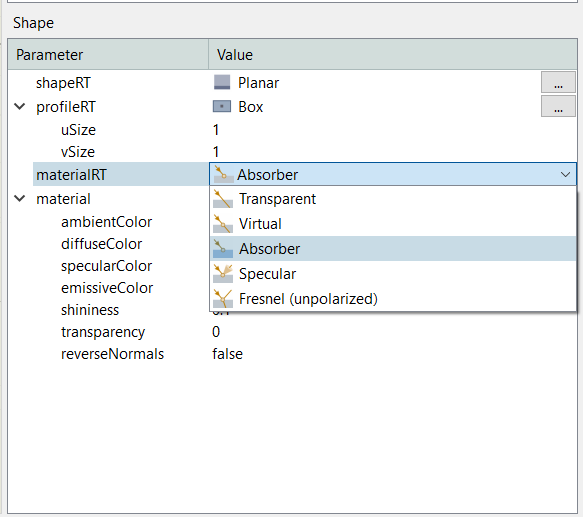
Task: Select Specular material option
Action: [393, 274]
